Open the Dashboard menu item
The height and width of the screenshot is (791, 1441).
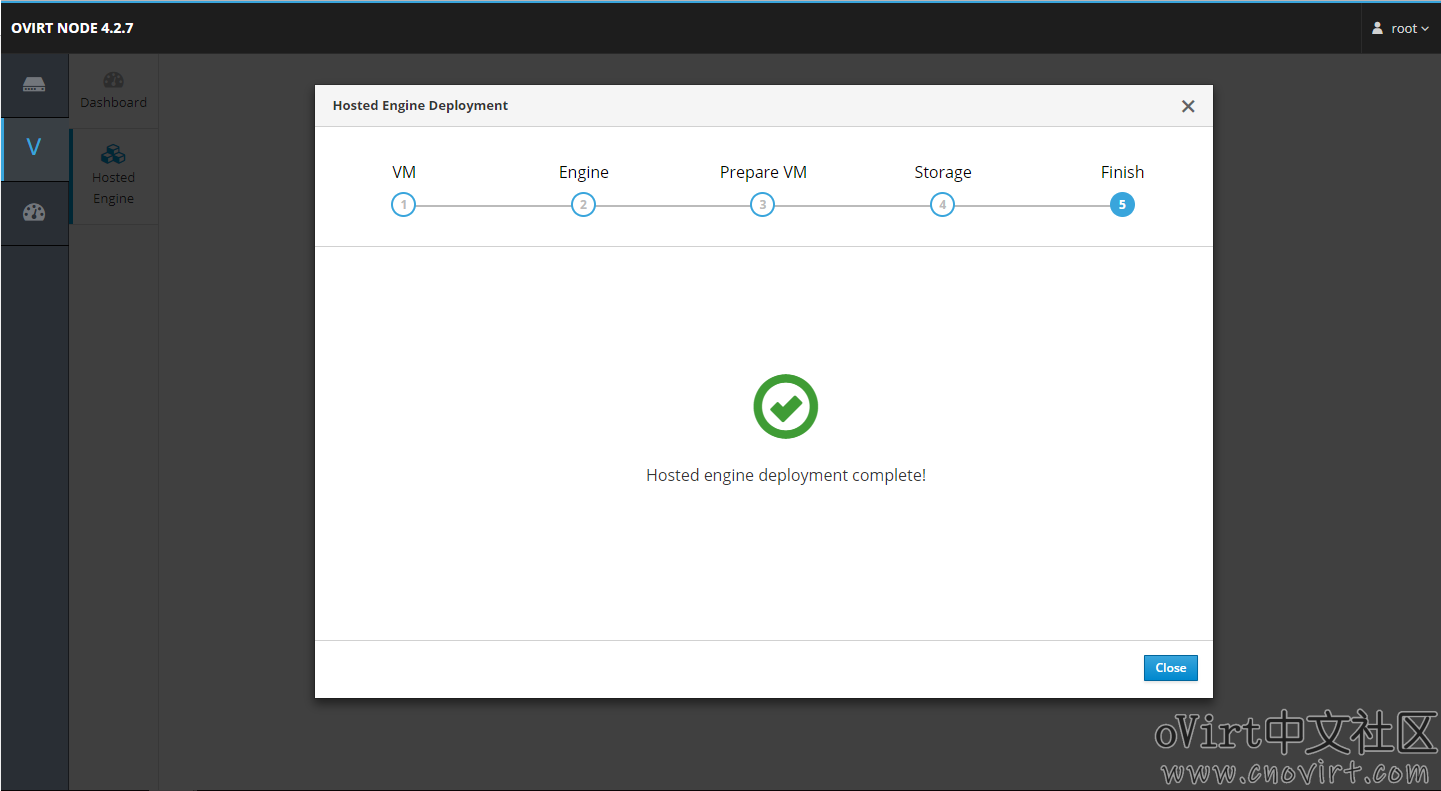point(113,91)
